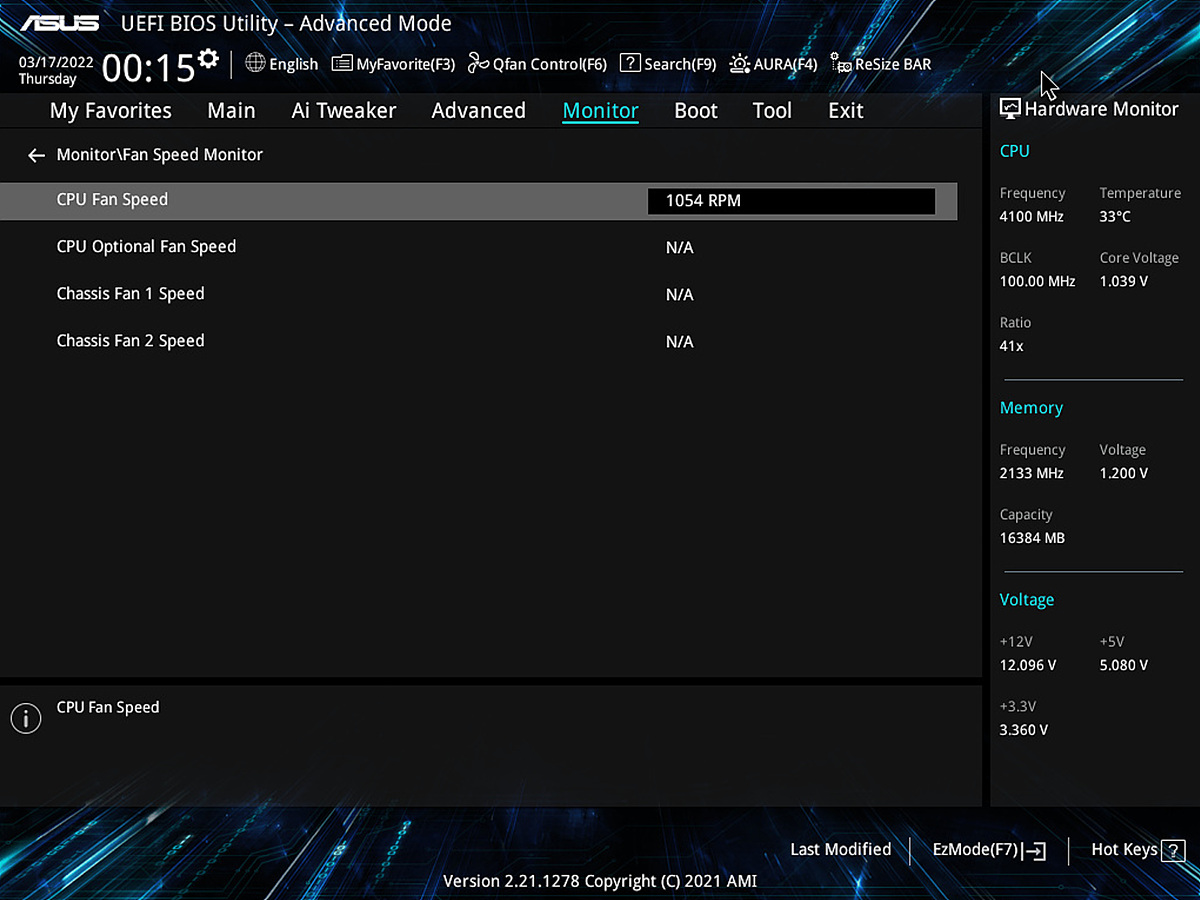Click the 12.096 V reading
1200x900 pixels.
pyautogui.click(x=1028, y=665)
